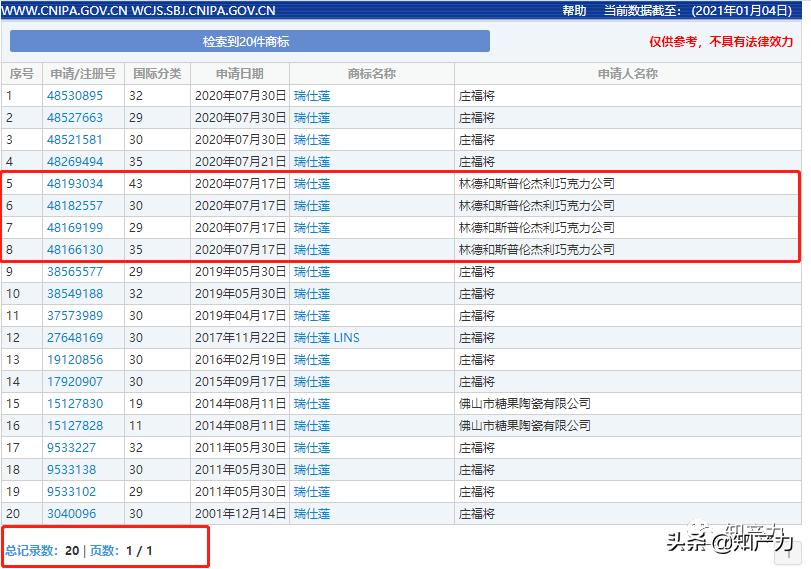The height and width of the screenshot is (569, 811).
Task: Open registration number 9533102
Action: click(x=71, y=491)
